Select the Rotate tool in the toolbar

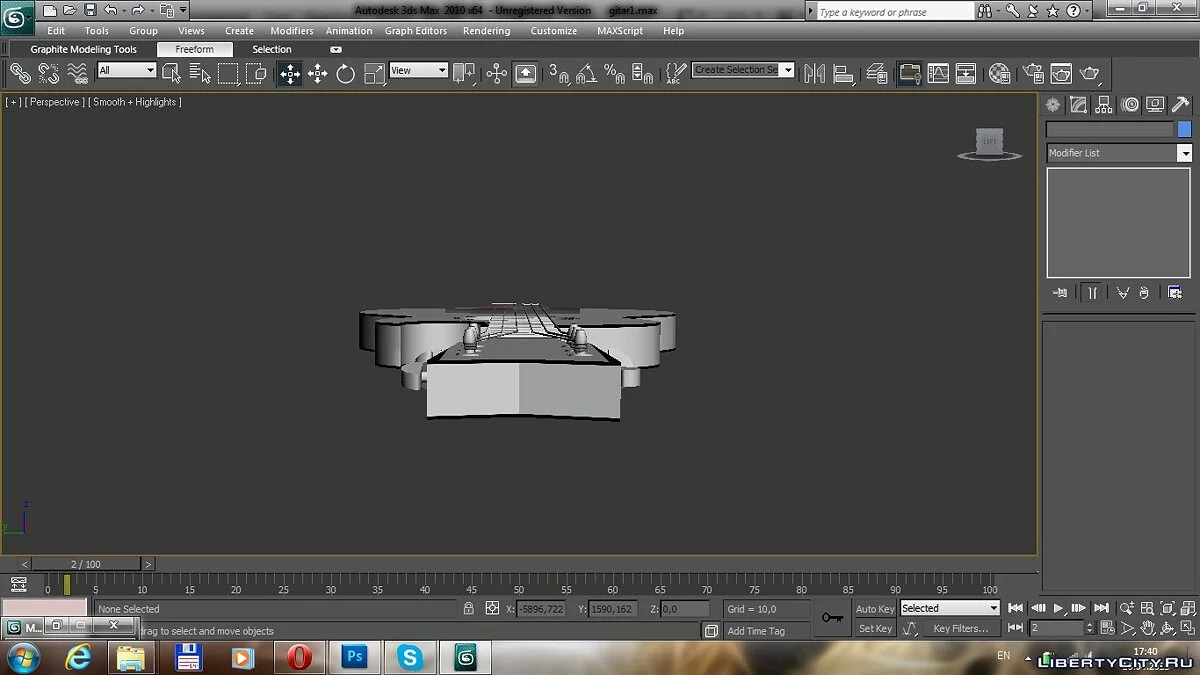[346, 73]
